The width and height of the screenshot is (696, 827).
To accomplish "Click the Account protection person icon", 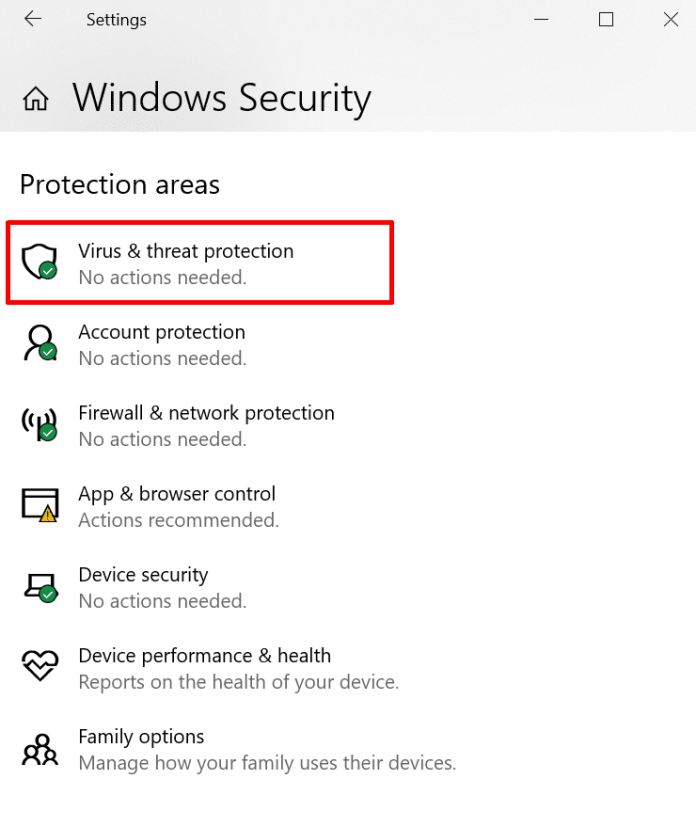I will click(39, 343).
